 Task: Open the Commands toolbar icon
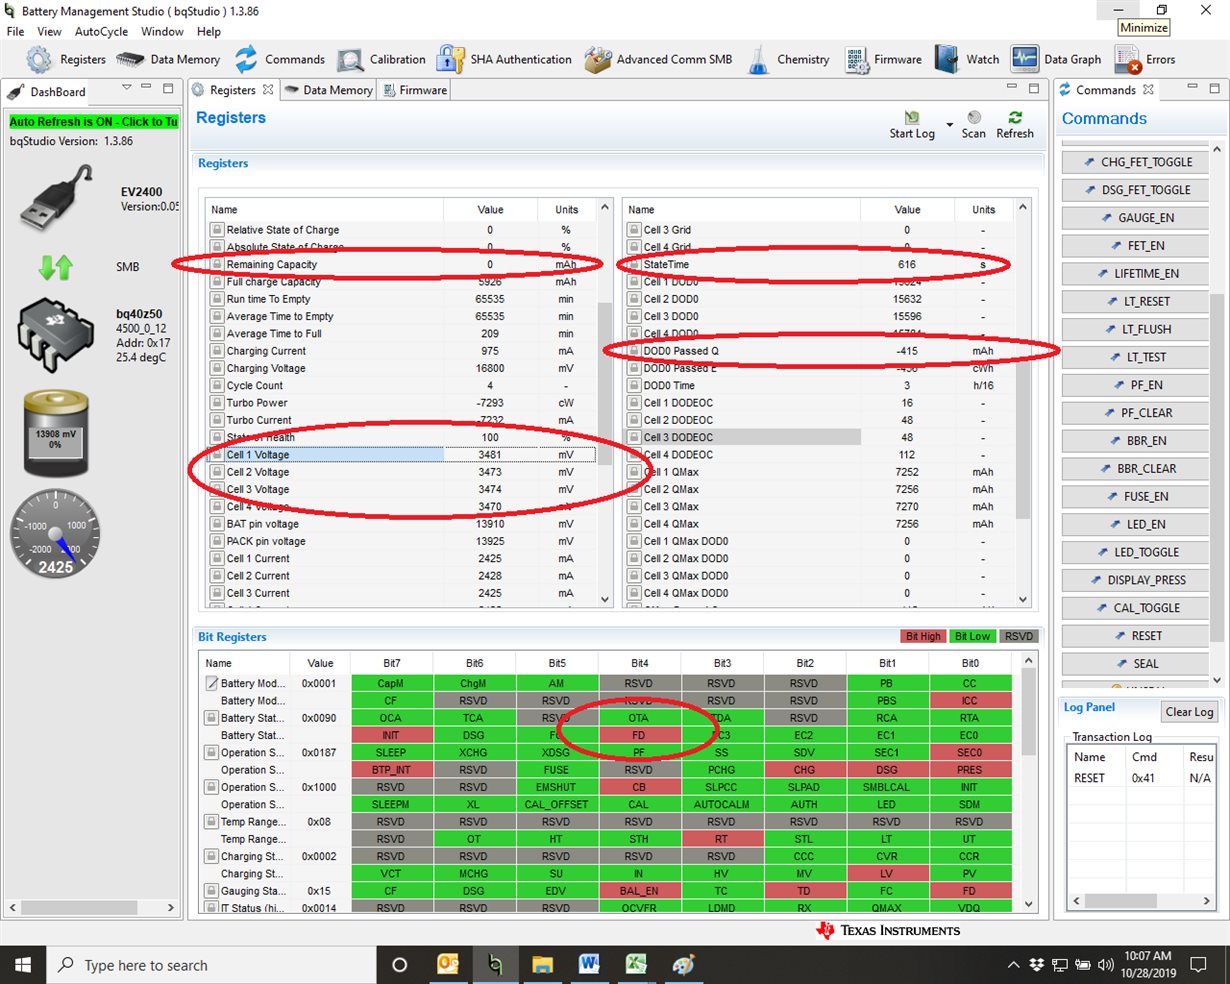246,59
